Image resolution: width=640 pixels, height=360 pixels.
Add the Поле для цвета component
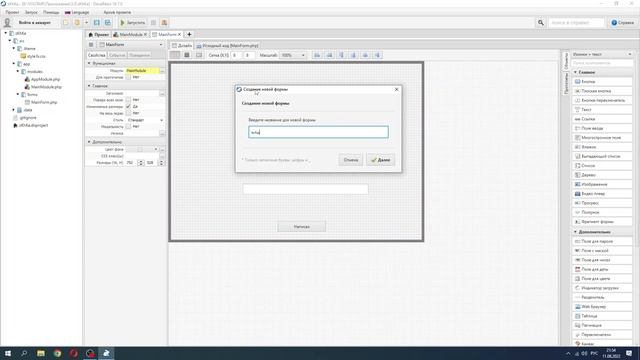[602, 279]
